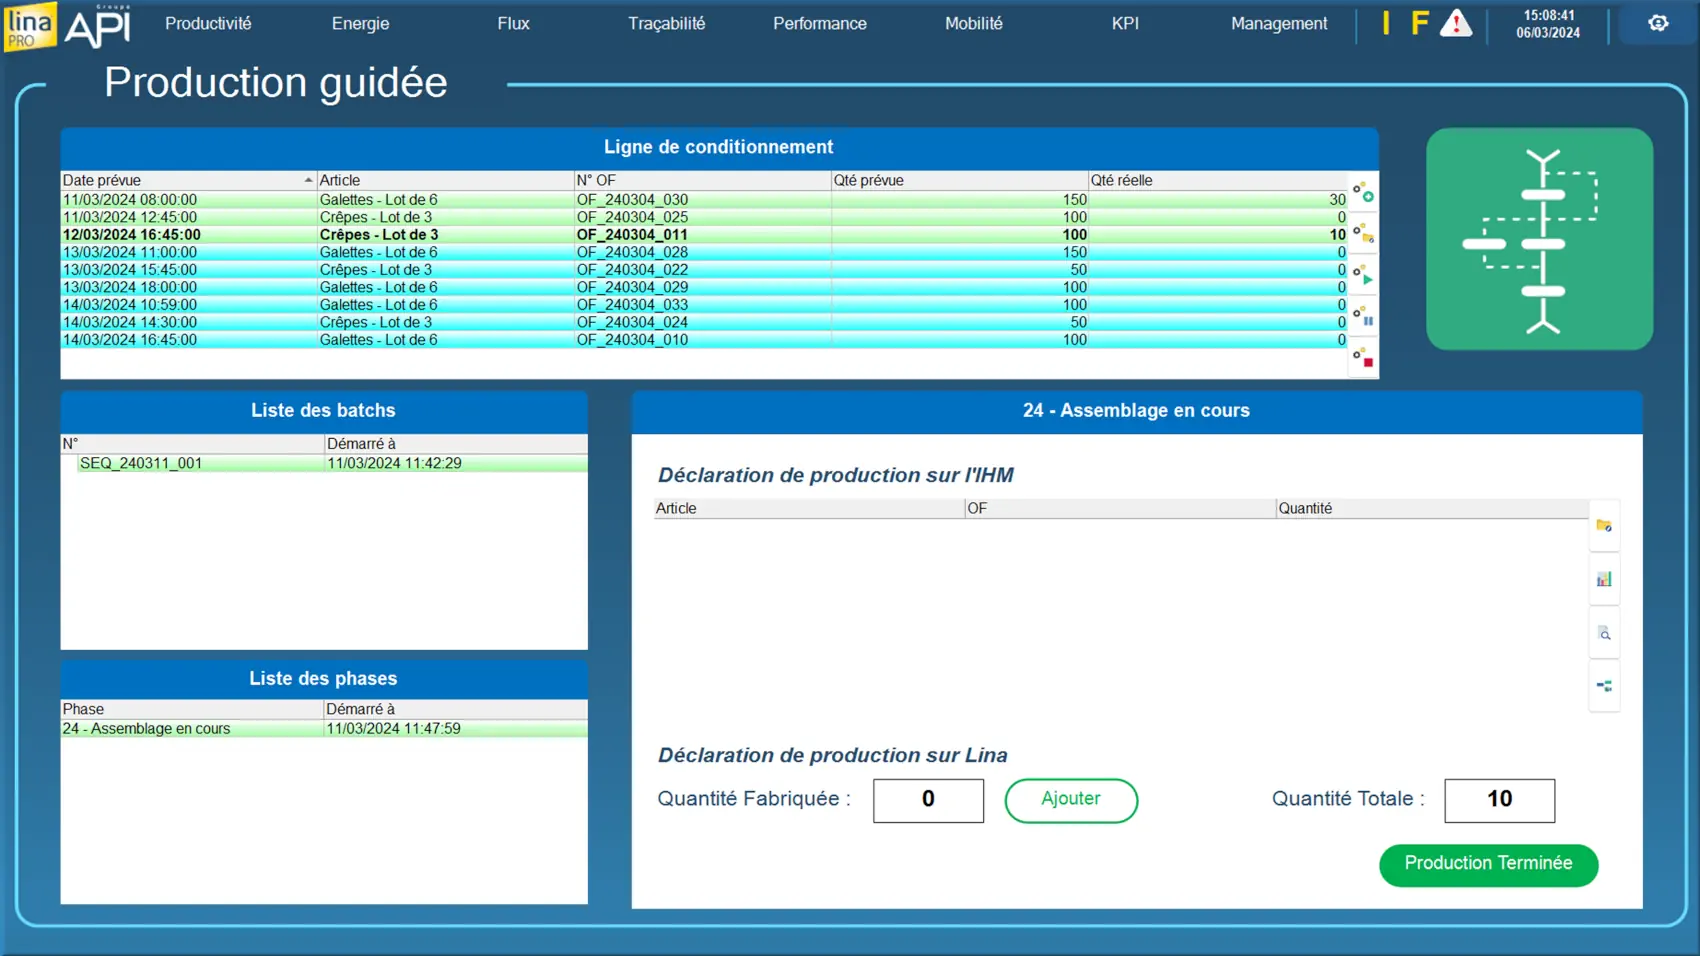Click the large green workflow diagram tile
Image resolution: width=1700 pixels, height=956 pixels.
[1539, 239]
